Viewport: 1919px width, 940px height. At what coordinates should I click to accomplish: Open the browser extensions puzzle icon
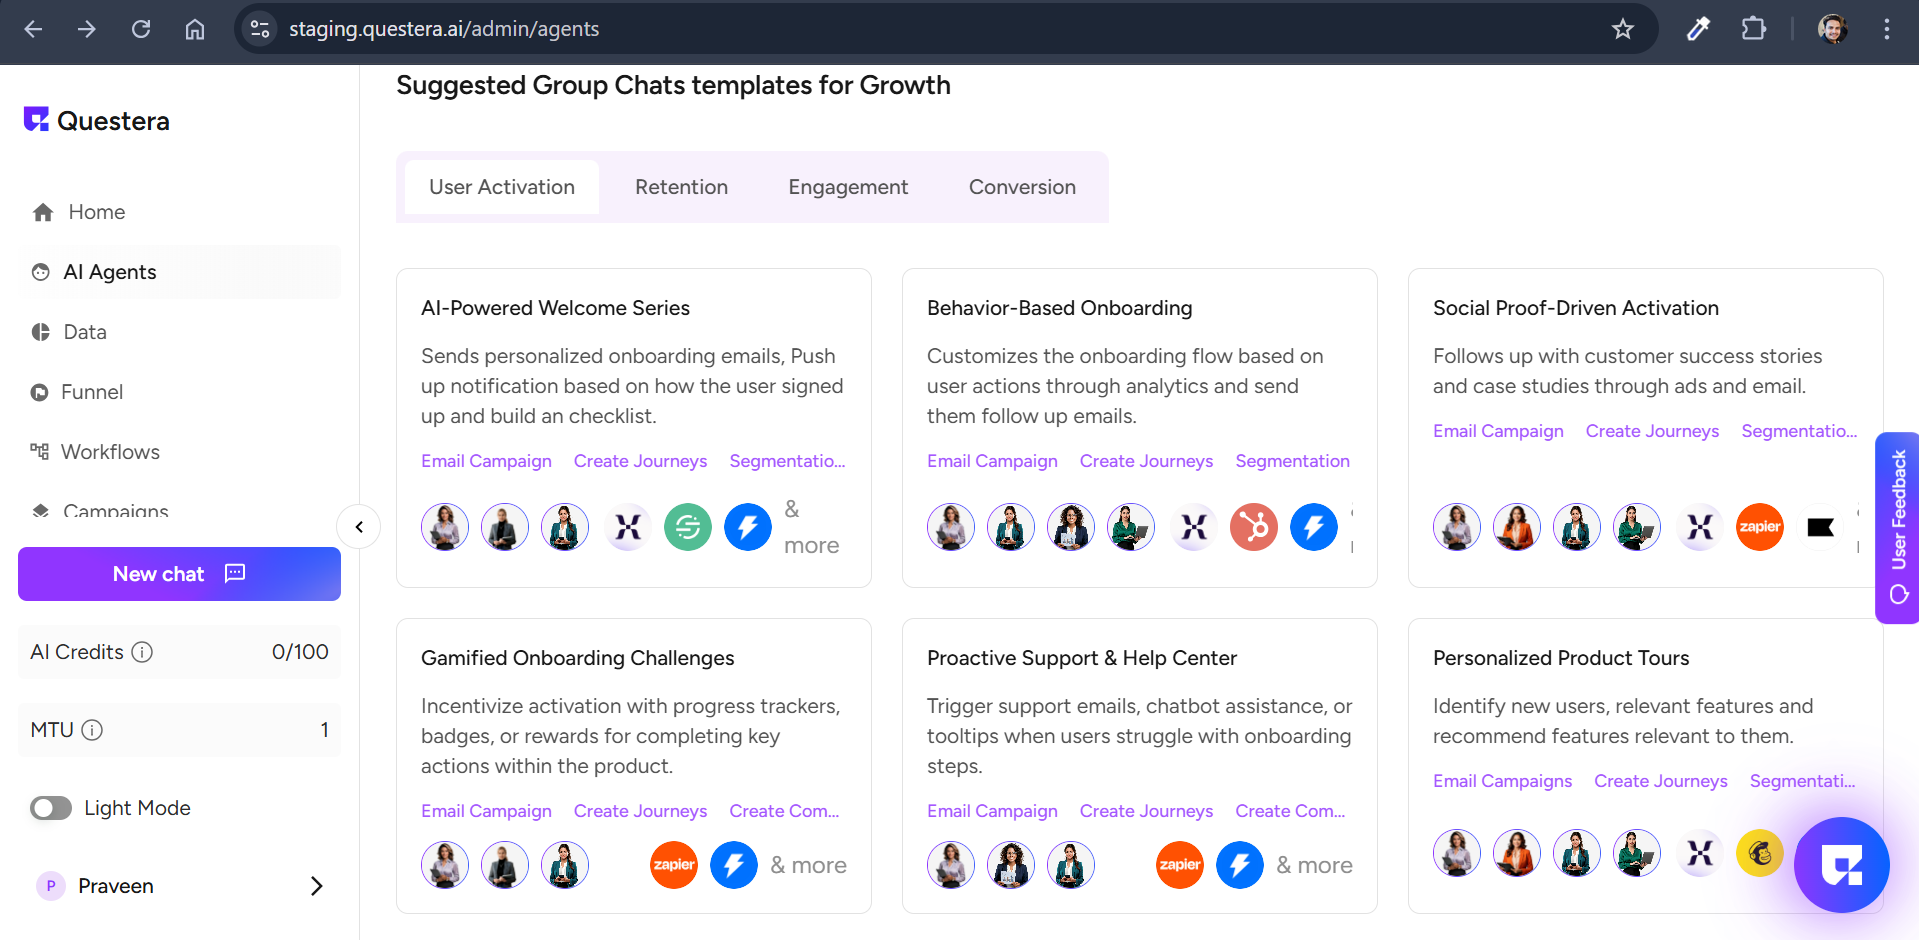[1754, 29]
